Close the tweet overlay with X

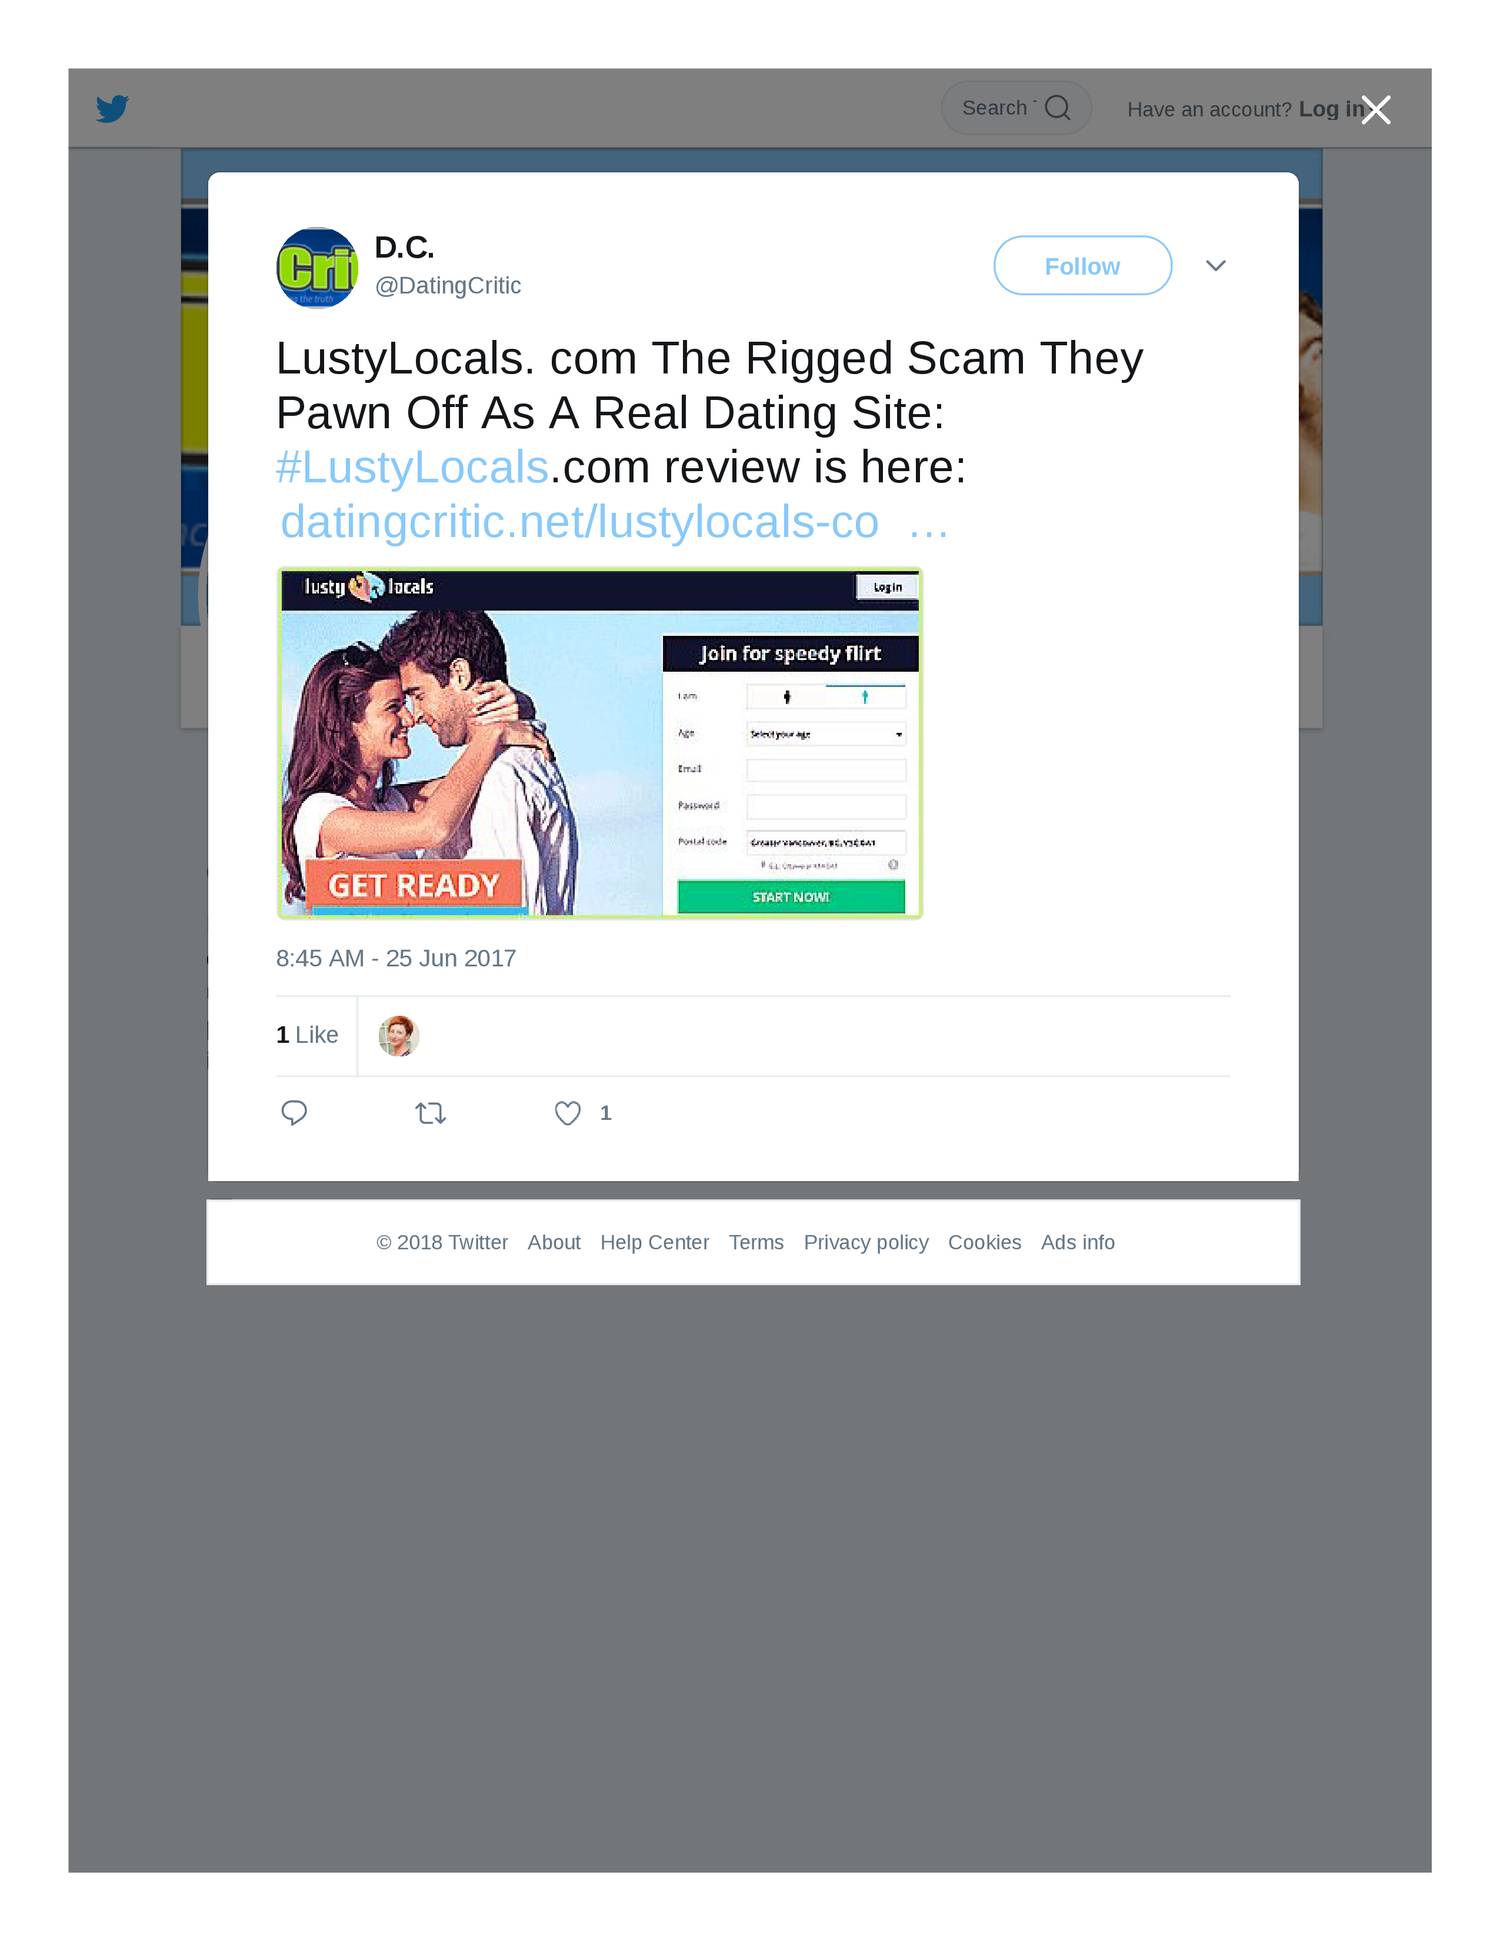(1376, 109)
